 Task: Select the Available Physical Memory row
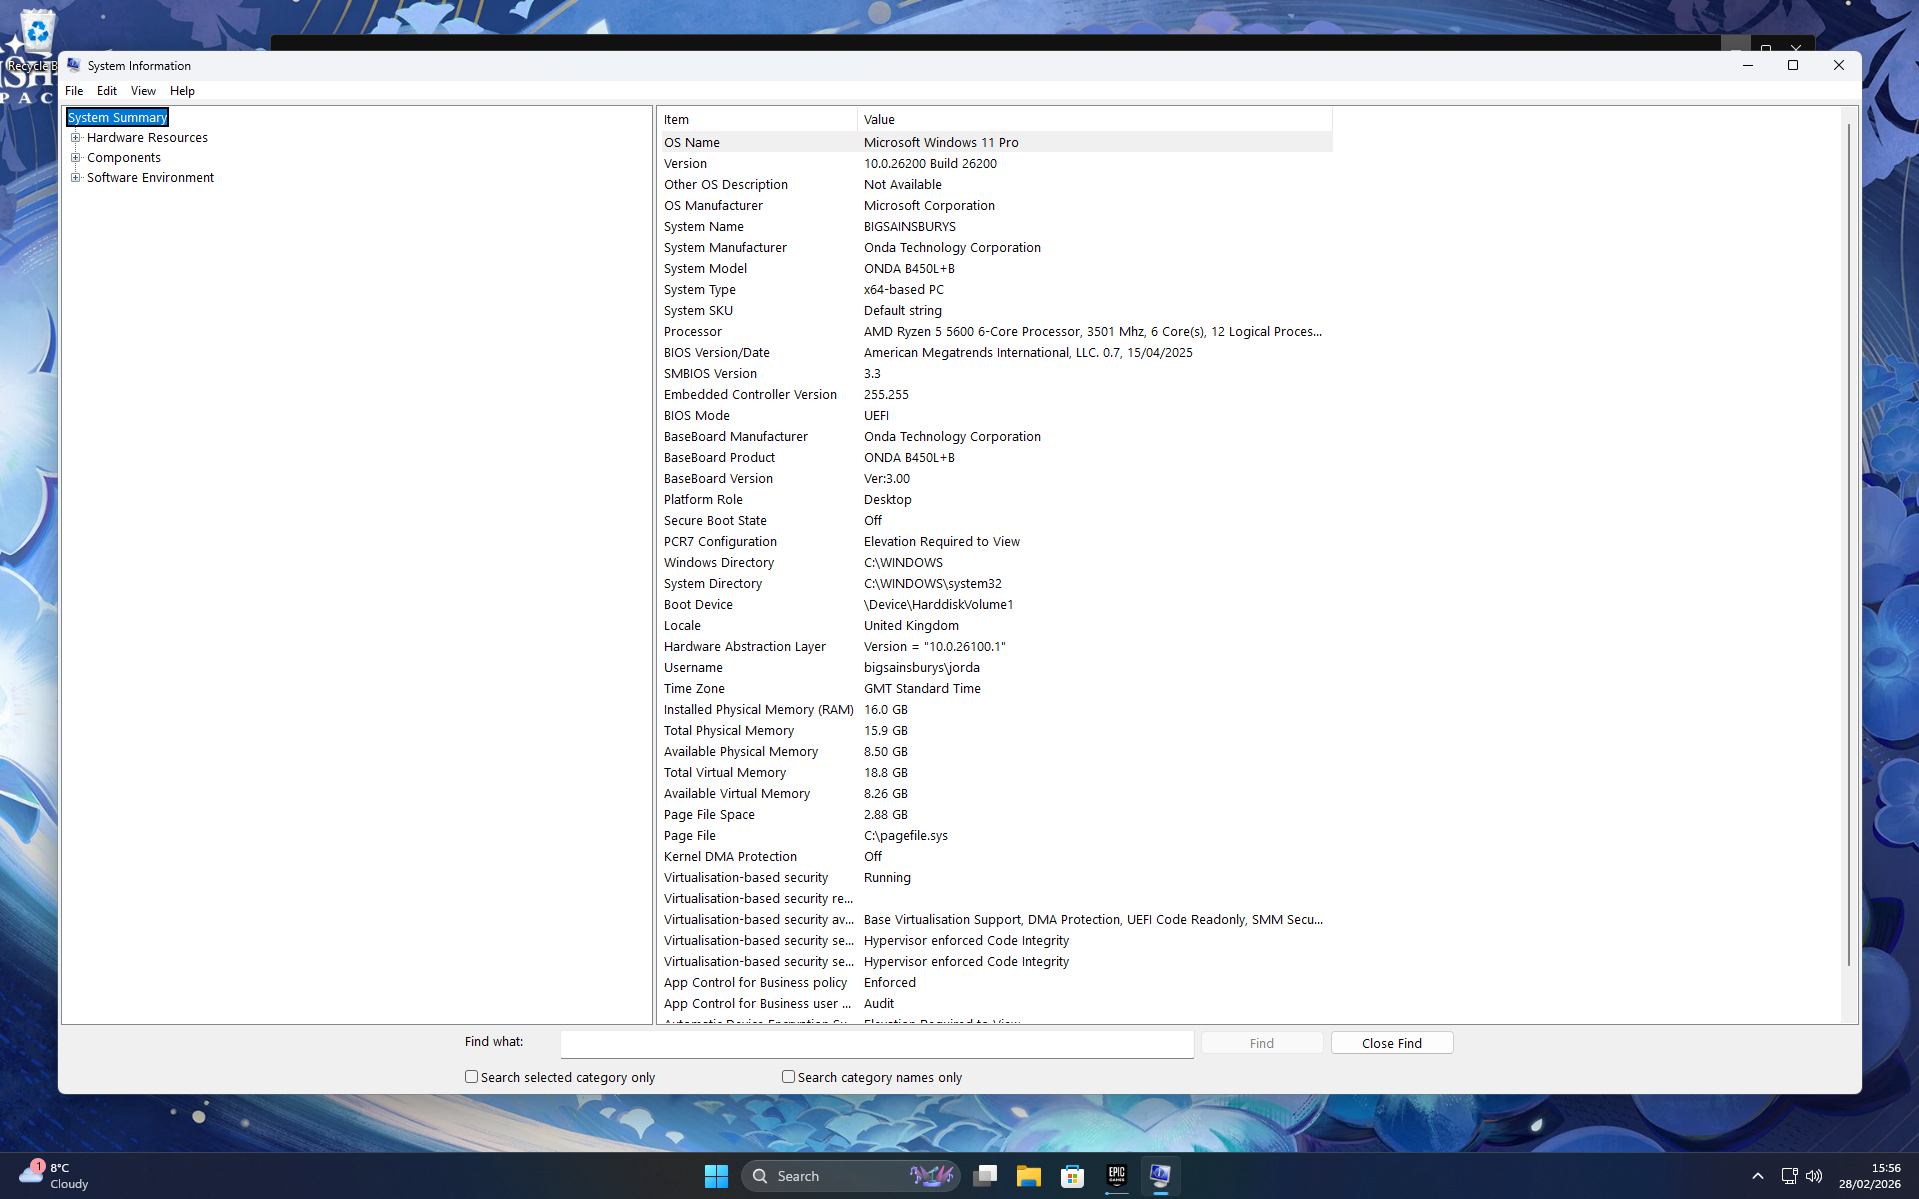coord(996,752)
